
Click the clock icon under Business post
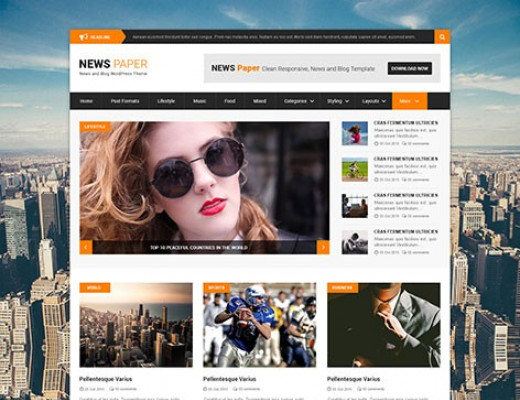(x=330, y=389)
